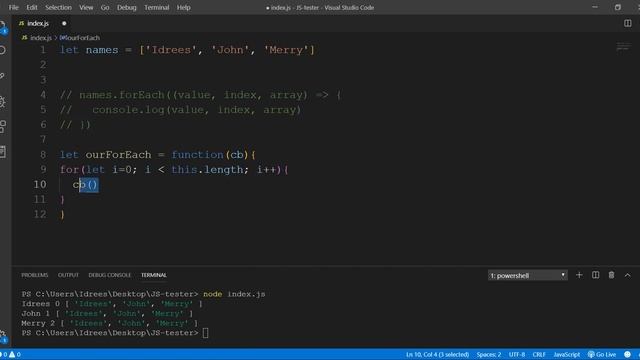Open Source Control in activity bar
This screenshot has width=640, height=360.
pos(3,76)
